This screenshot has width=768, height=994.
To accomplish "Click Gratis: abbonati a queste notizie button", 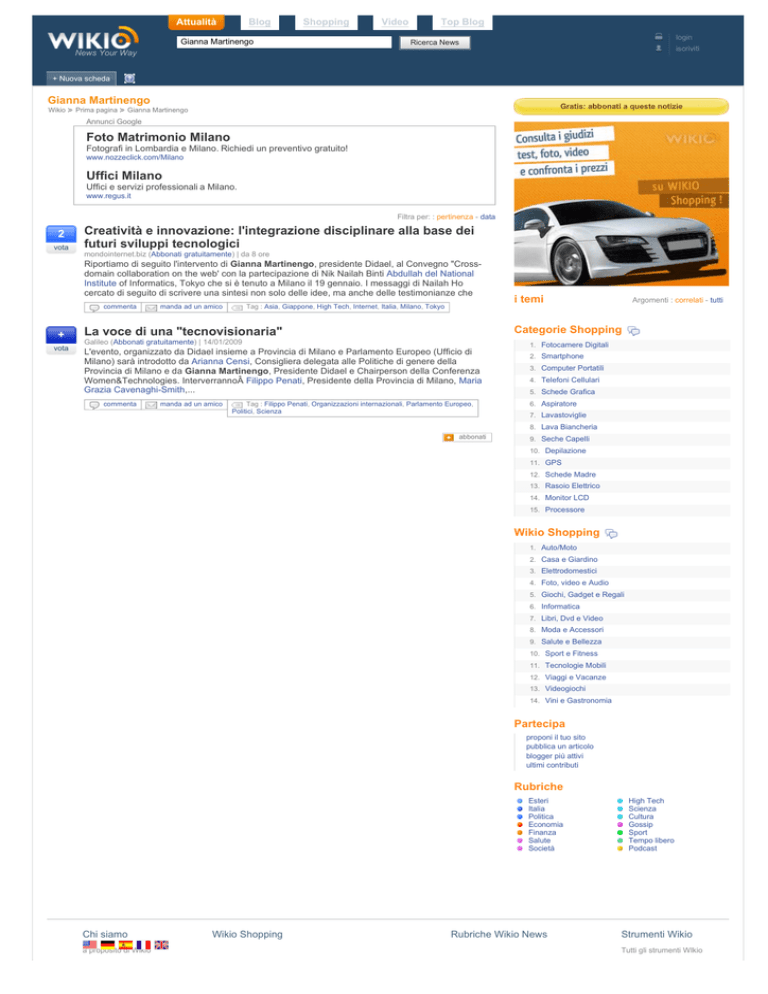I will click(x=621, y=106).
